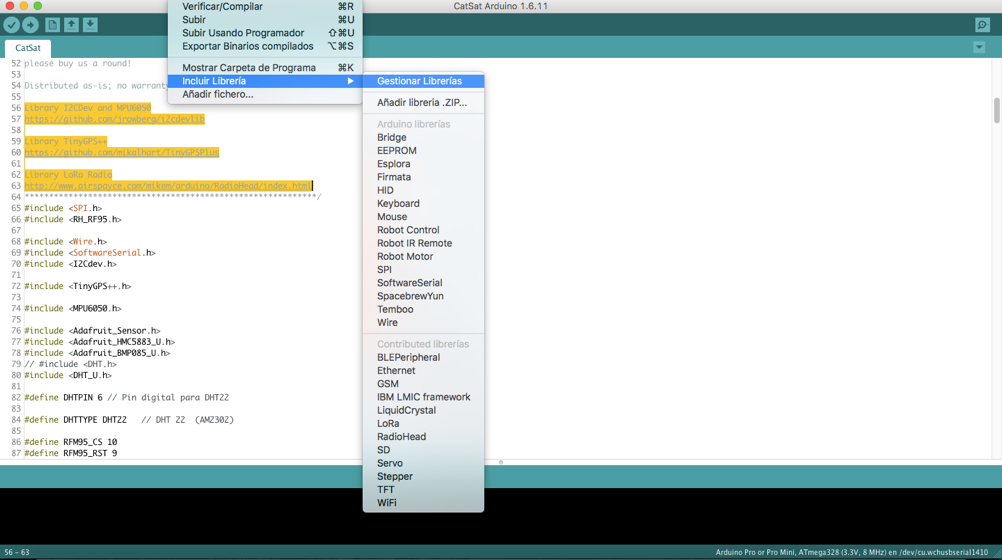This screenshot has width=1002, height=560.
Task: Click the 56 - 63 line range indicator
Action: tap(17, 552)
